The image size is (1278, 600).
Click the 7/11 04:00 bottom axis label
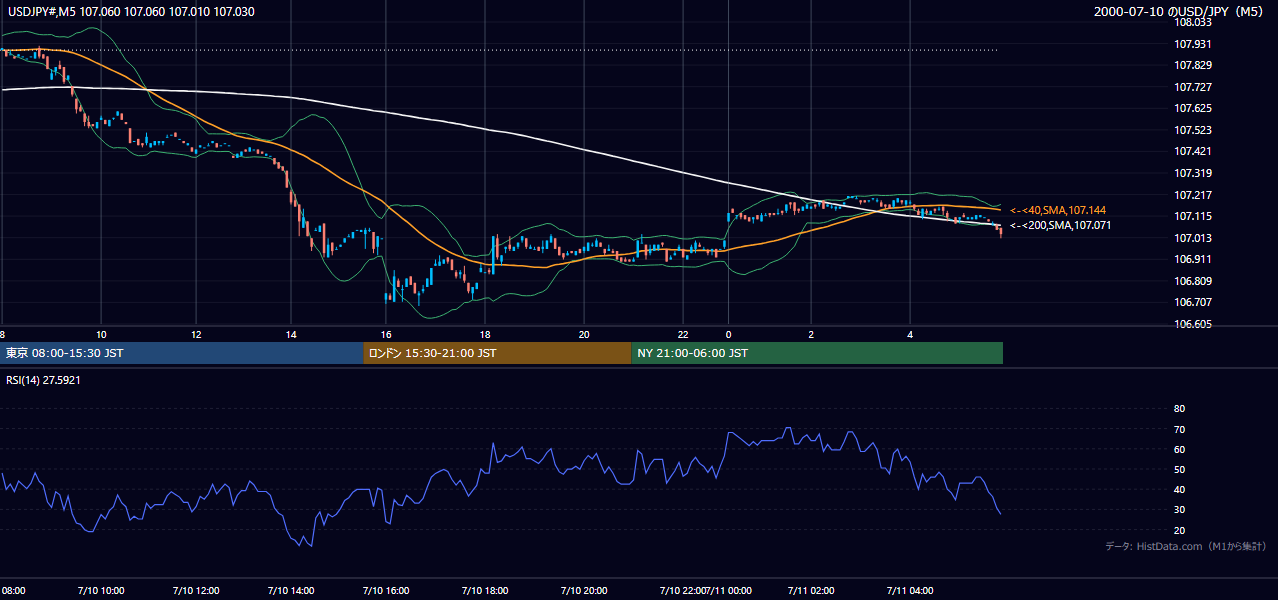tap(910, 590)
